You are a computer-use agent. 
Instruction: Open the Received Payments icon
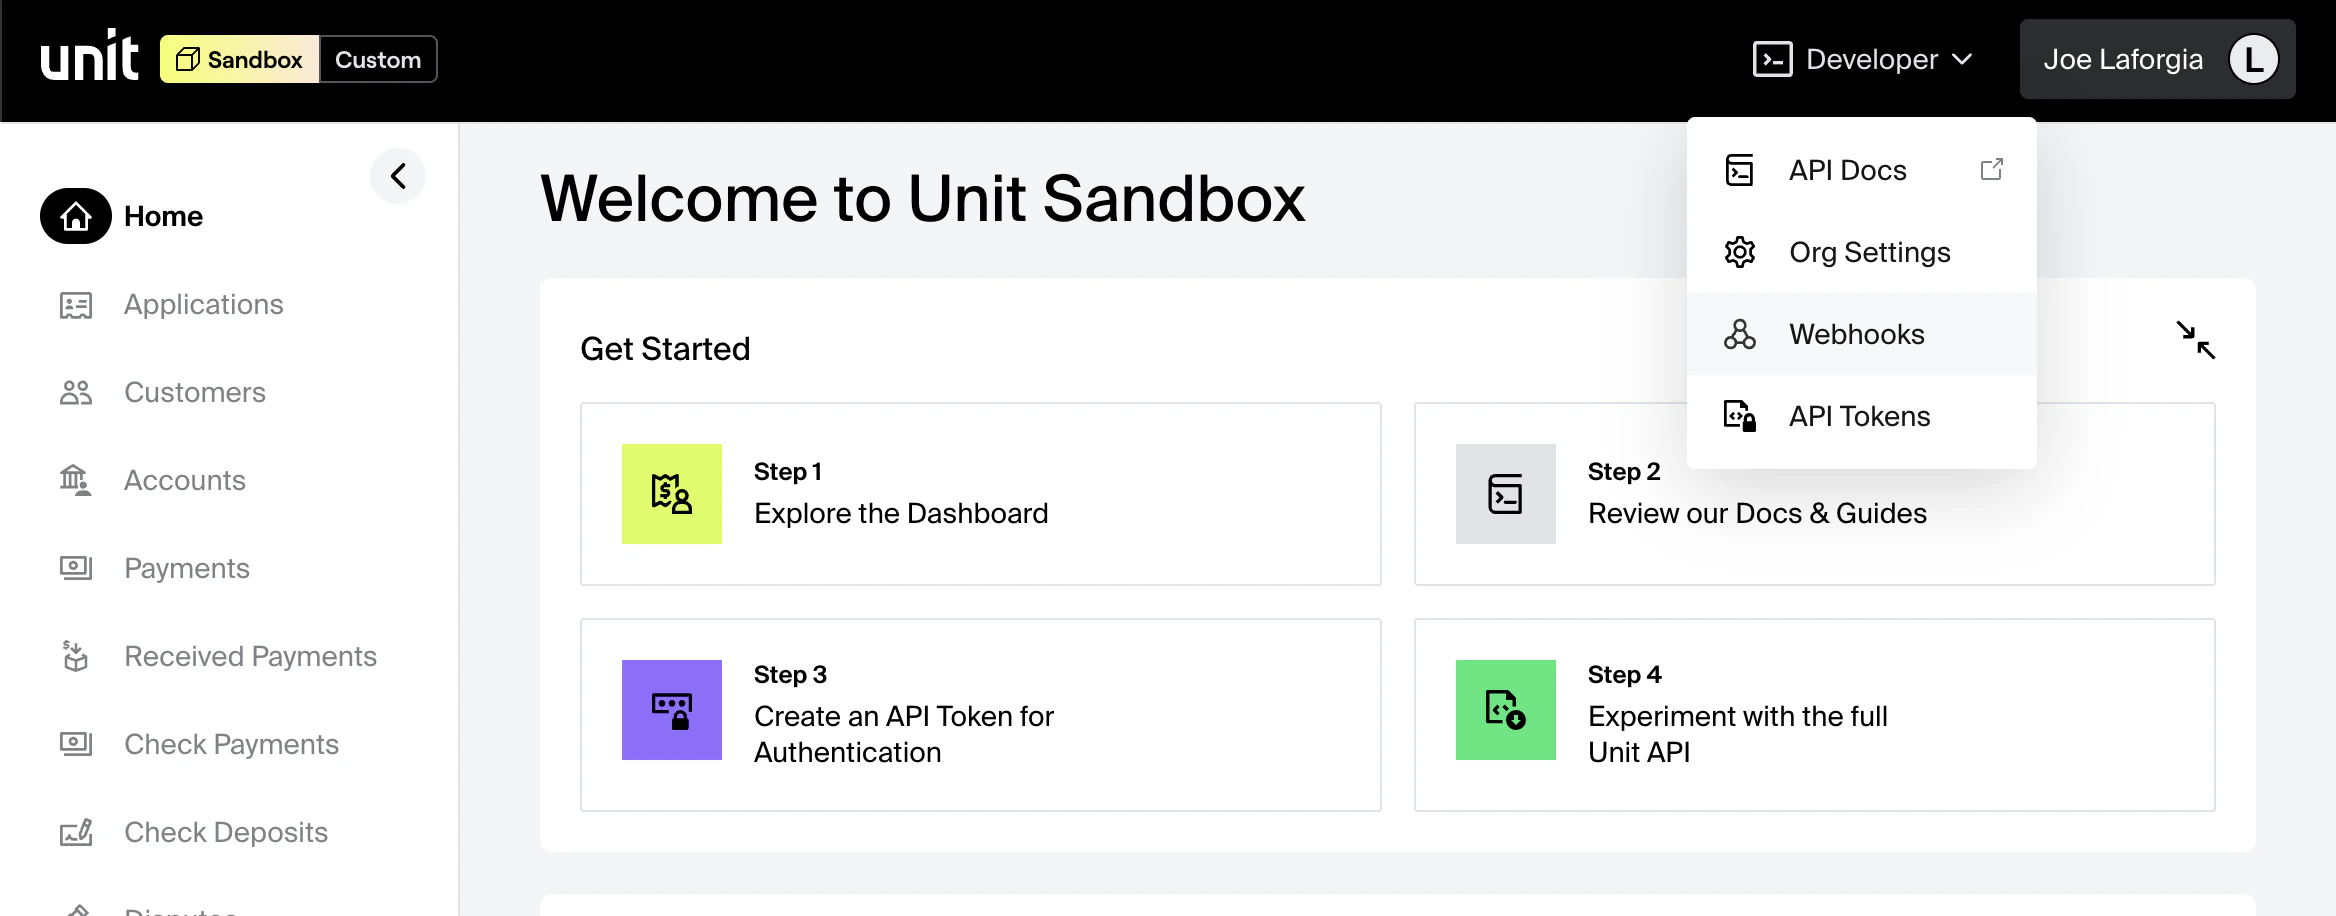click(x=75, y=656)
